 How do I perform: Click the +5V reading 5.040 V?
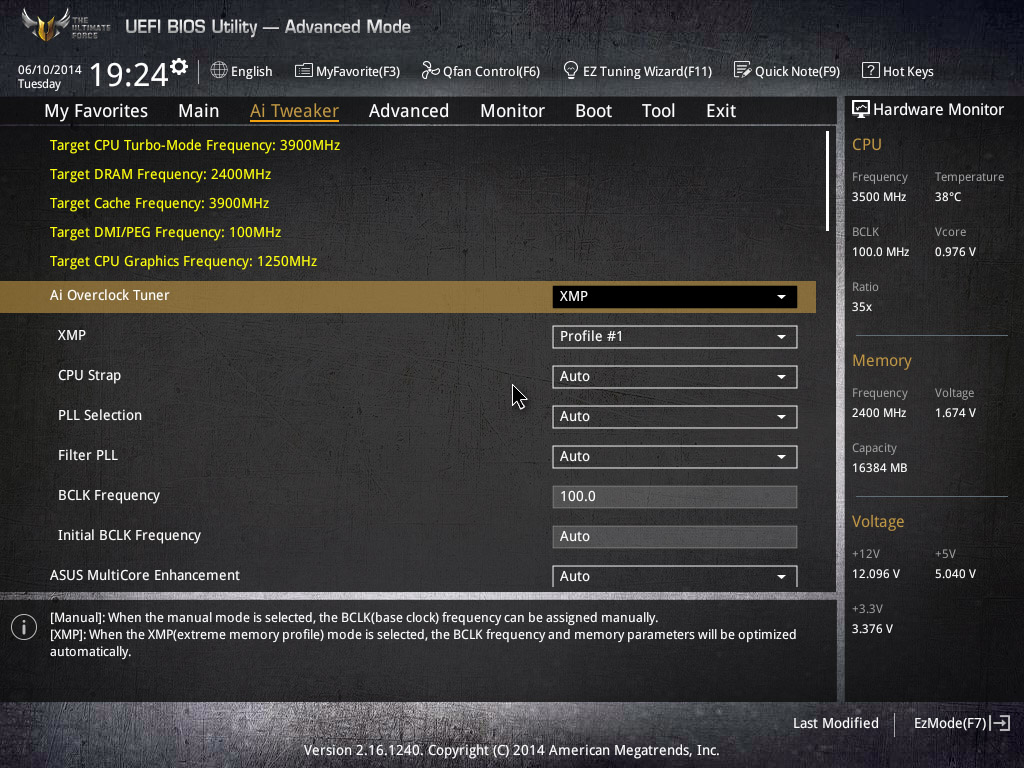coord(955,573)
